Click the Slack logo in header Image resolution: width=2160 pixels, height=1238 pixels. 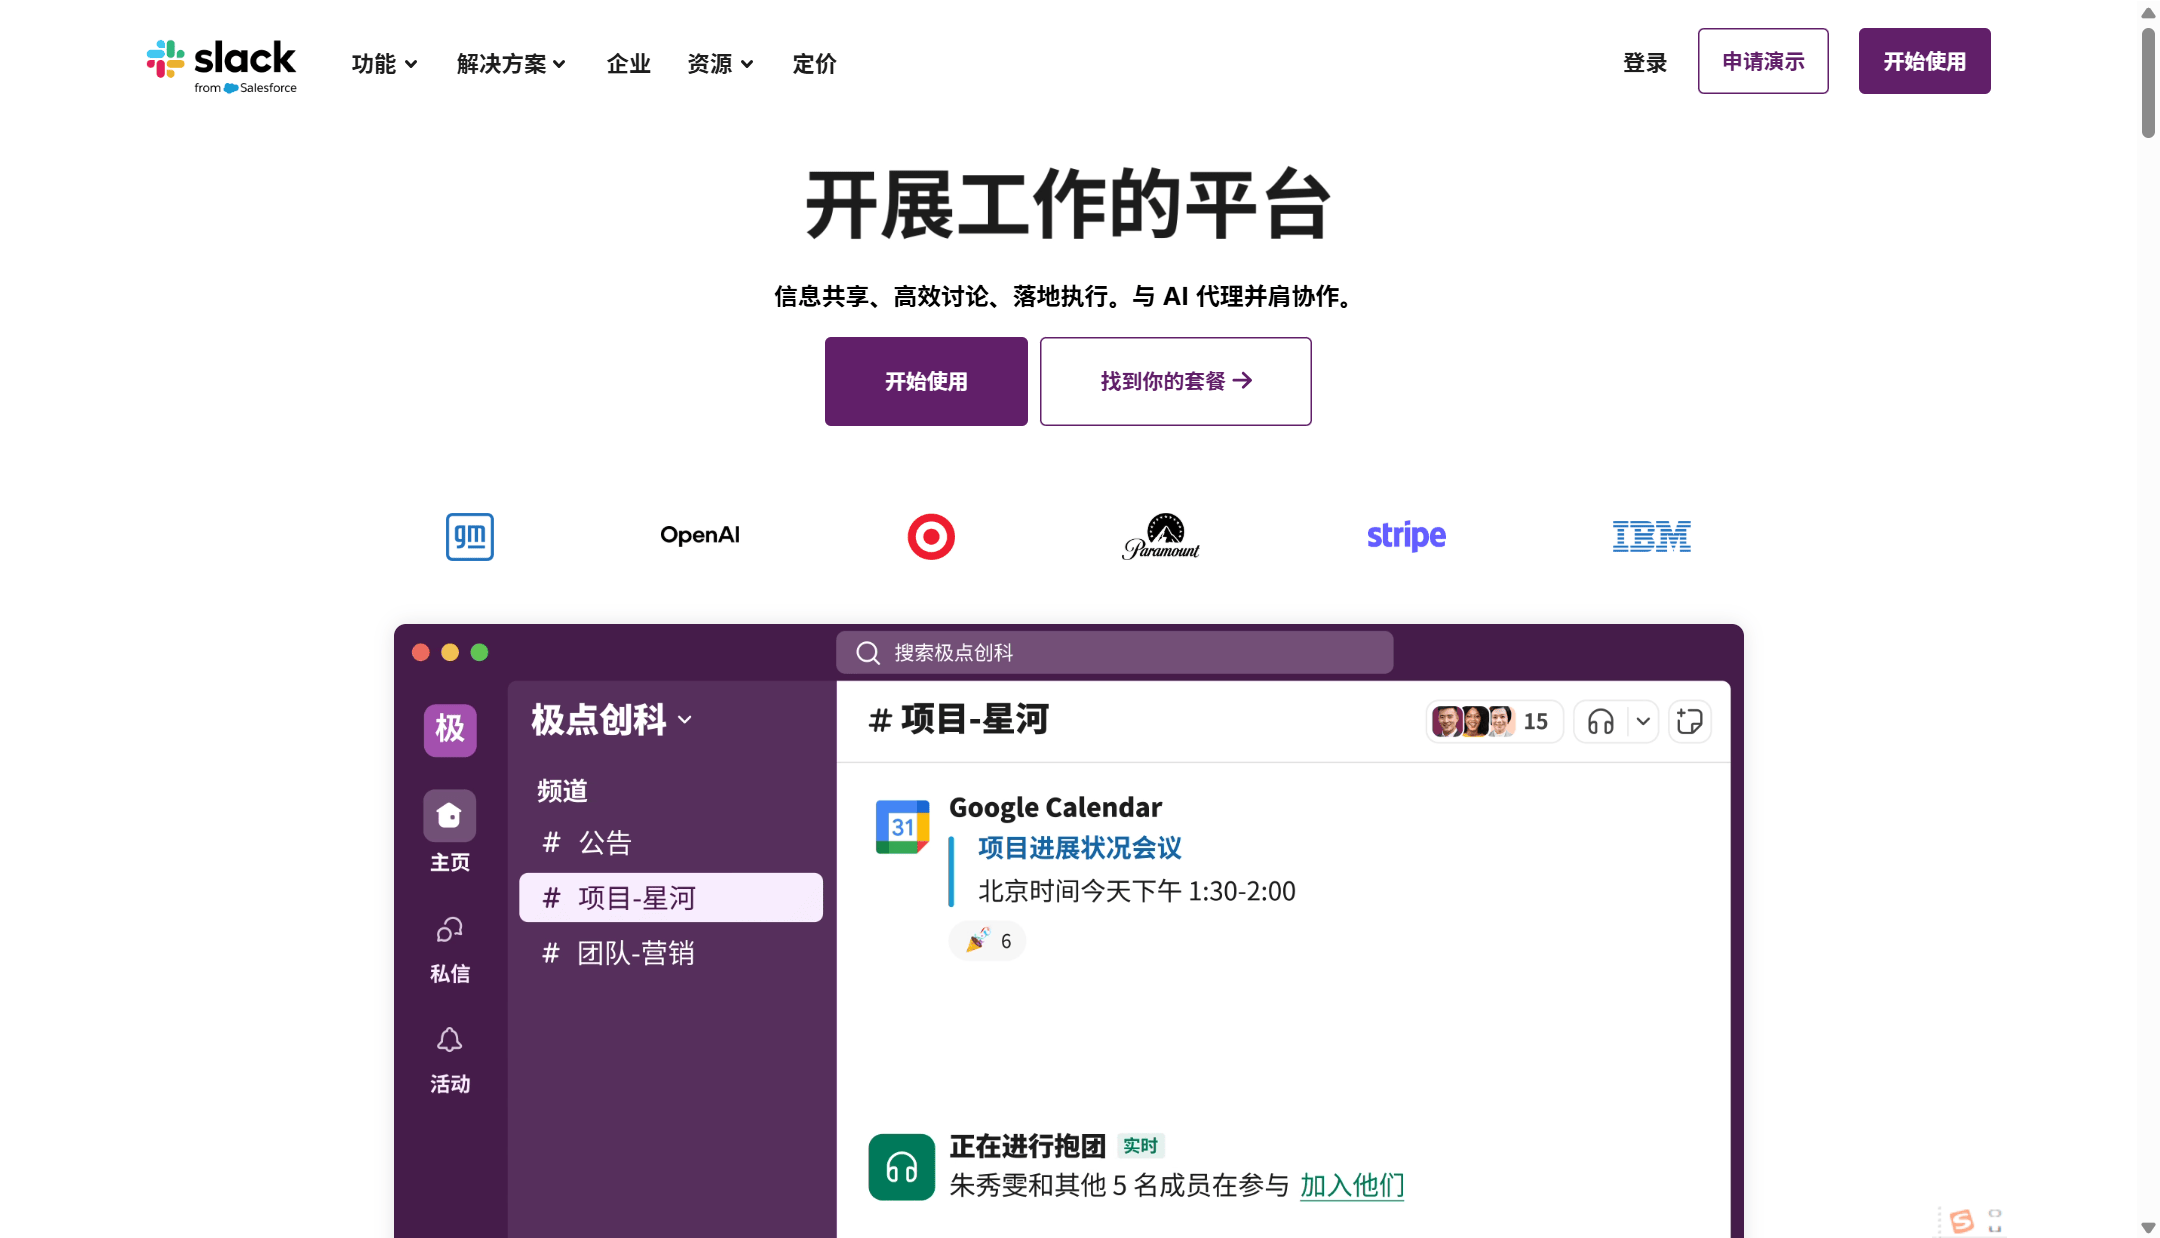pyautogui.click(x=222, y=64)
